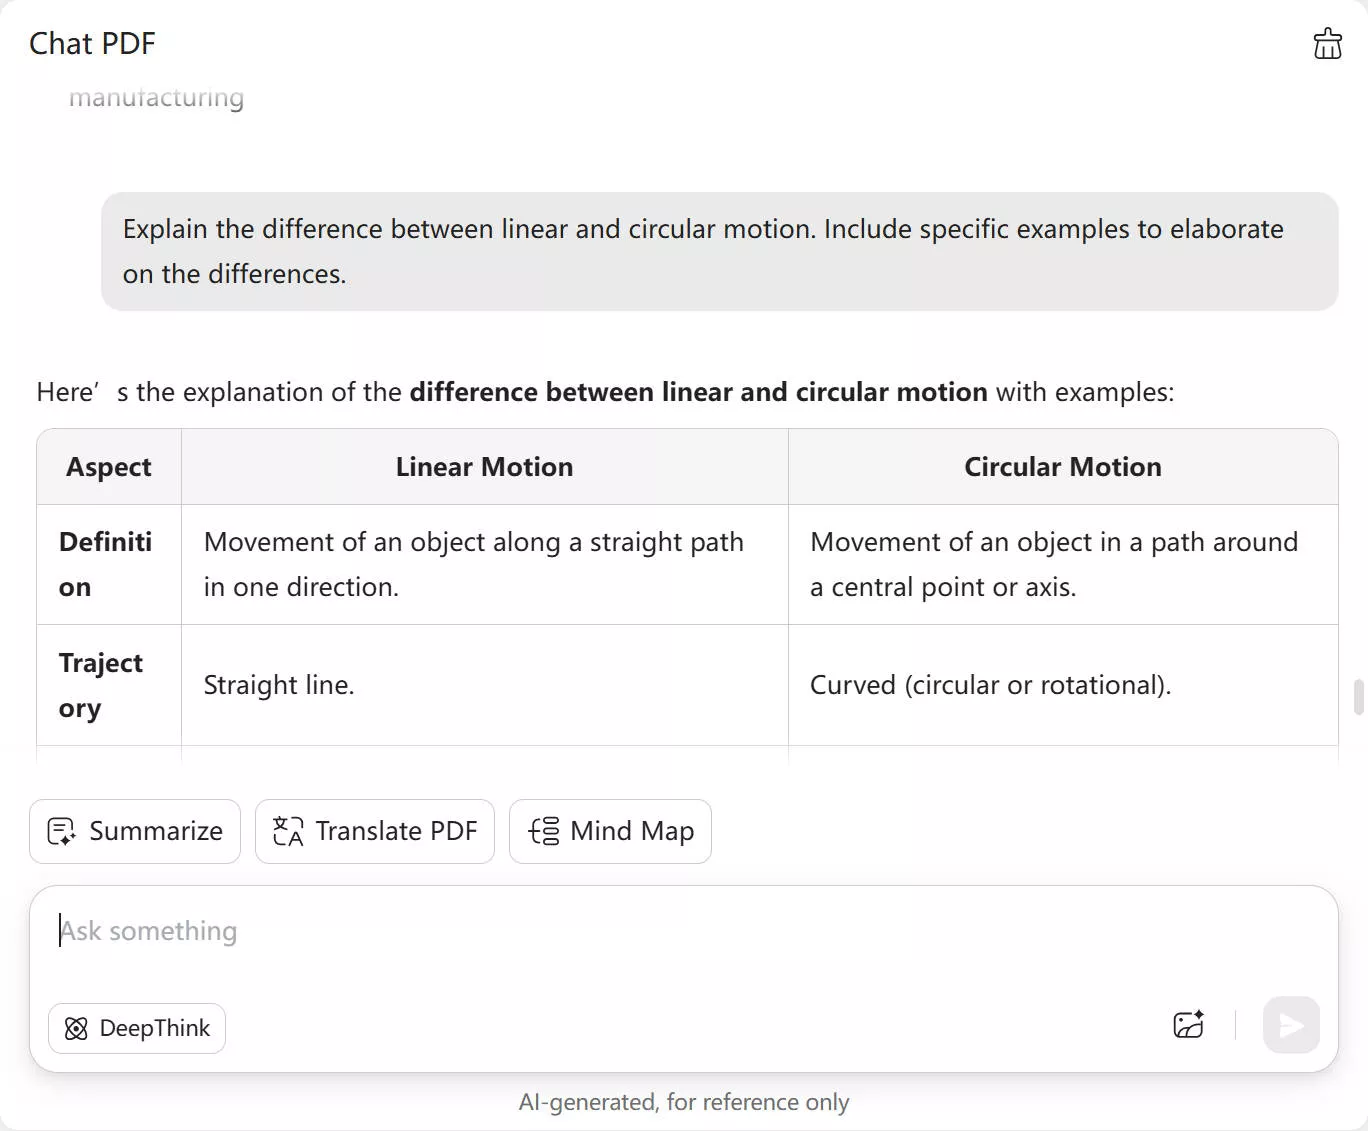1368x1131 pixels.
Task: Click the Translate PDF language icon
Action: [x=286, y=831]
